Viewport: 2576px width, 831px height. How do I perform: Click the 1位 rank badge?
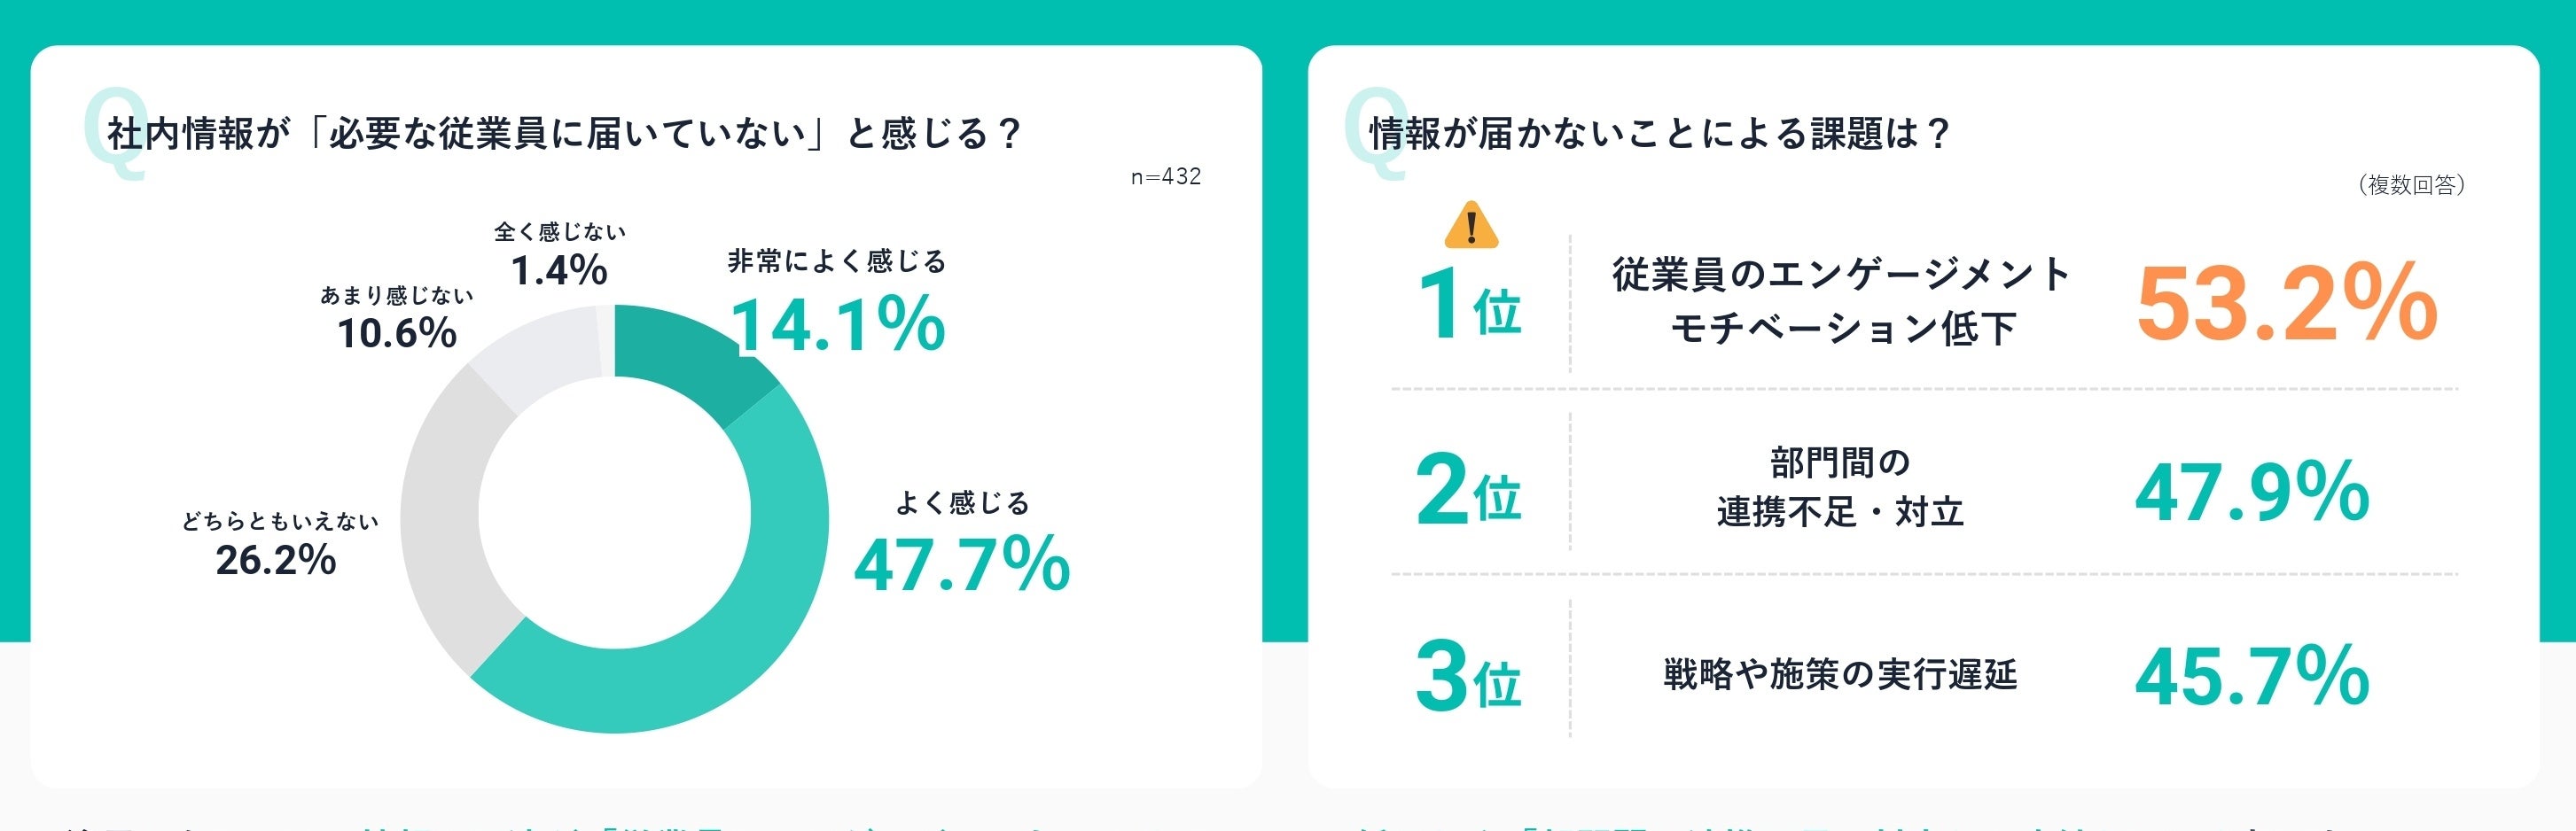(x=1468, y=305)
